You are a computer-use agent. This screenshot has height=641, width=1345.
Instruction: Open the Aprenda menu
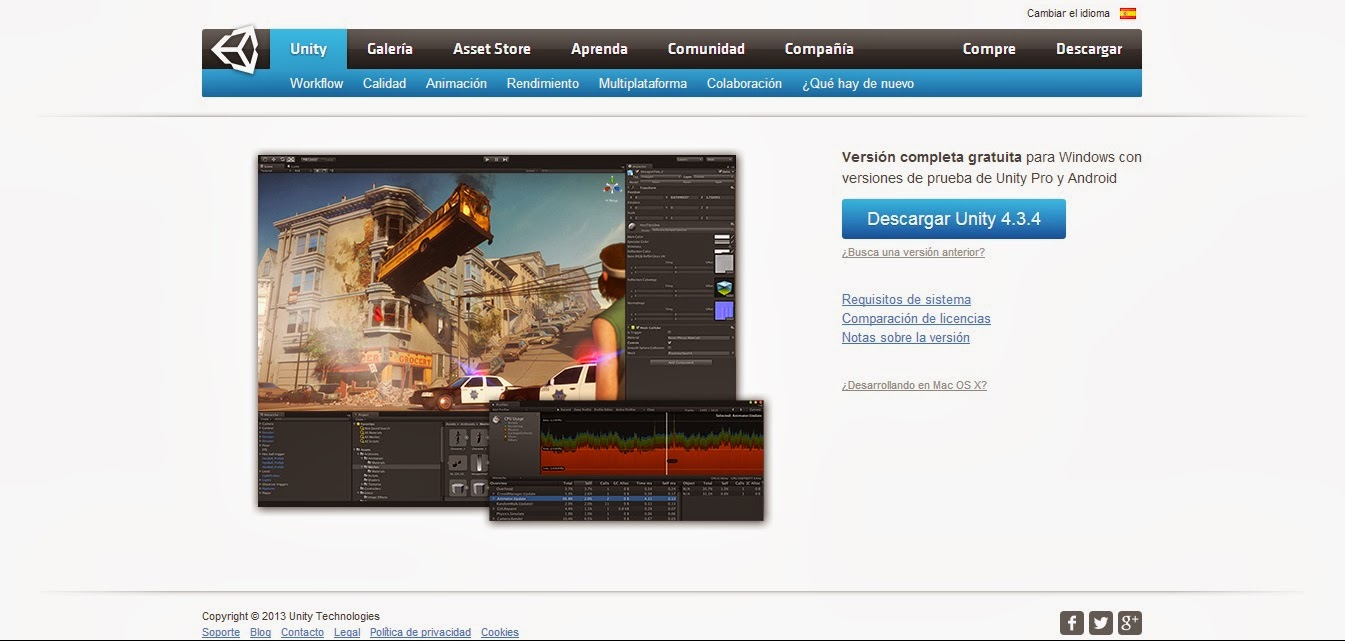[x=599, y=48]
